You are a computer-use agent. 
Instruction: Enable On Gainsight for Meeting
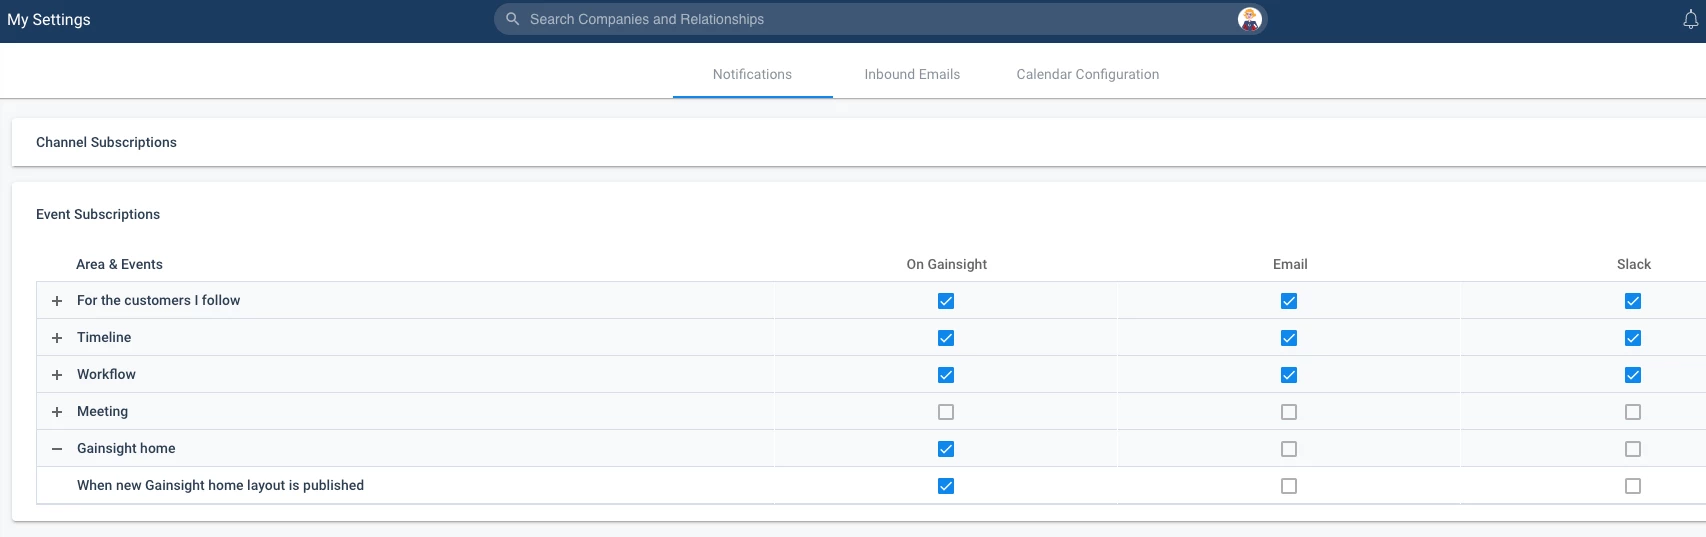[x=946, y=412]
